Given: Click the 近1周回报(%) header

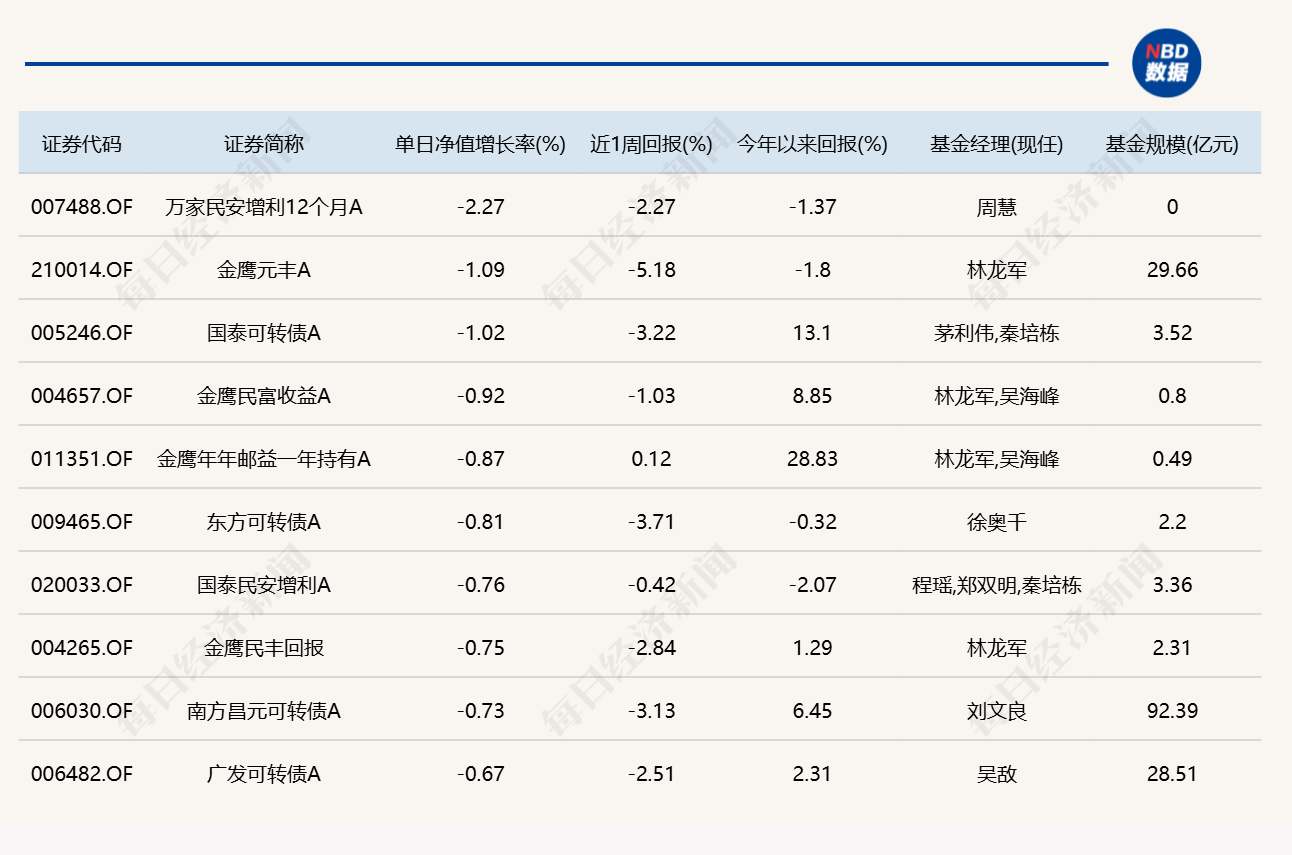Looking at the screenshot, I should pyautogui.click(x=651, y=144).
